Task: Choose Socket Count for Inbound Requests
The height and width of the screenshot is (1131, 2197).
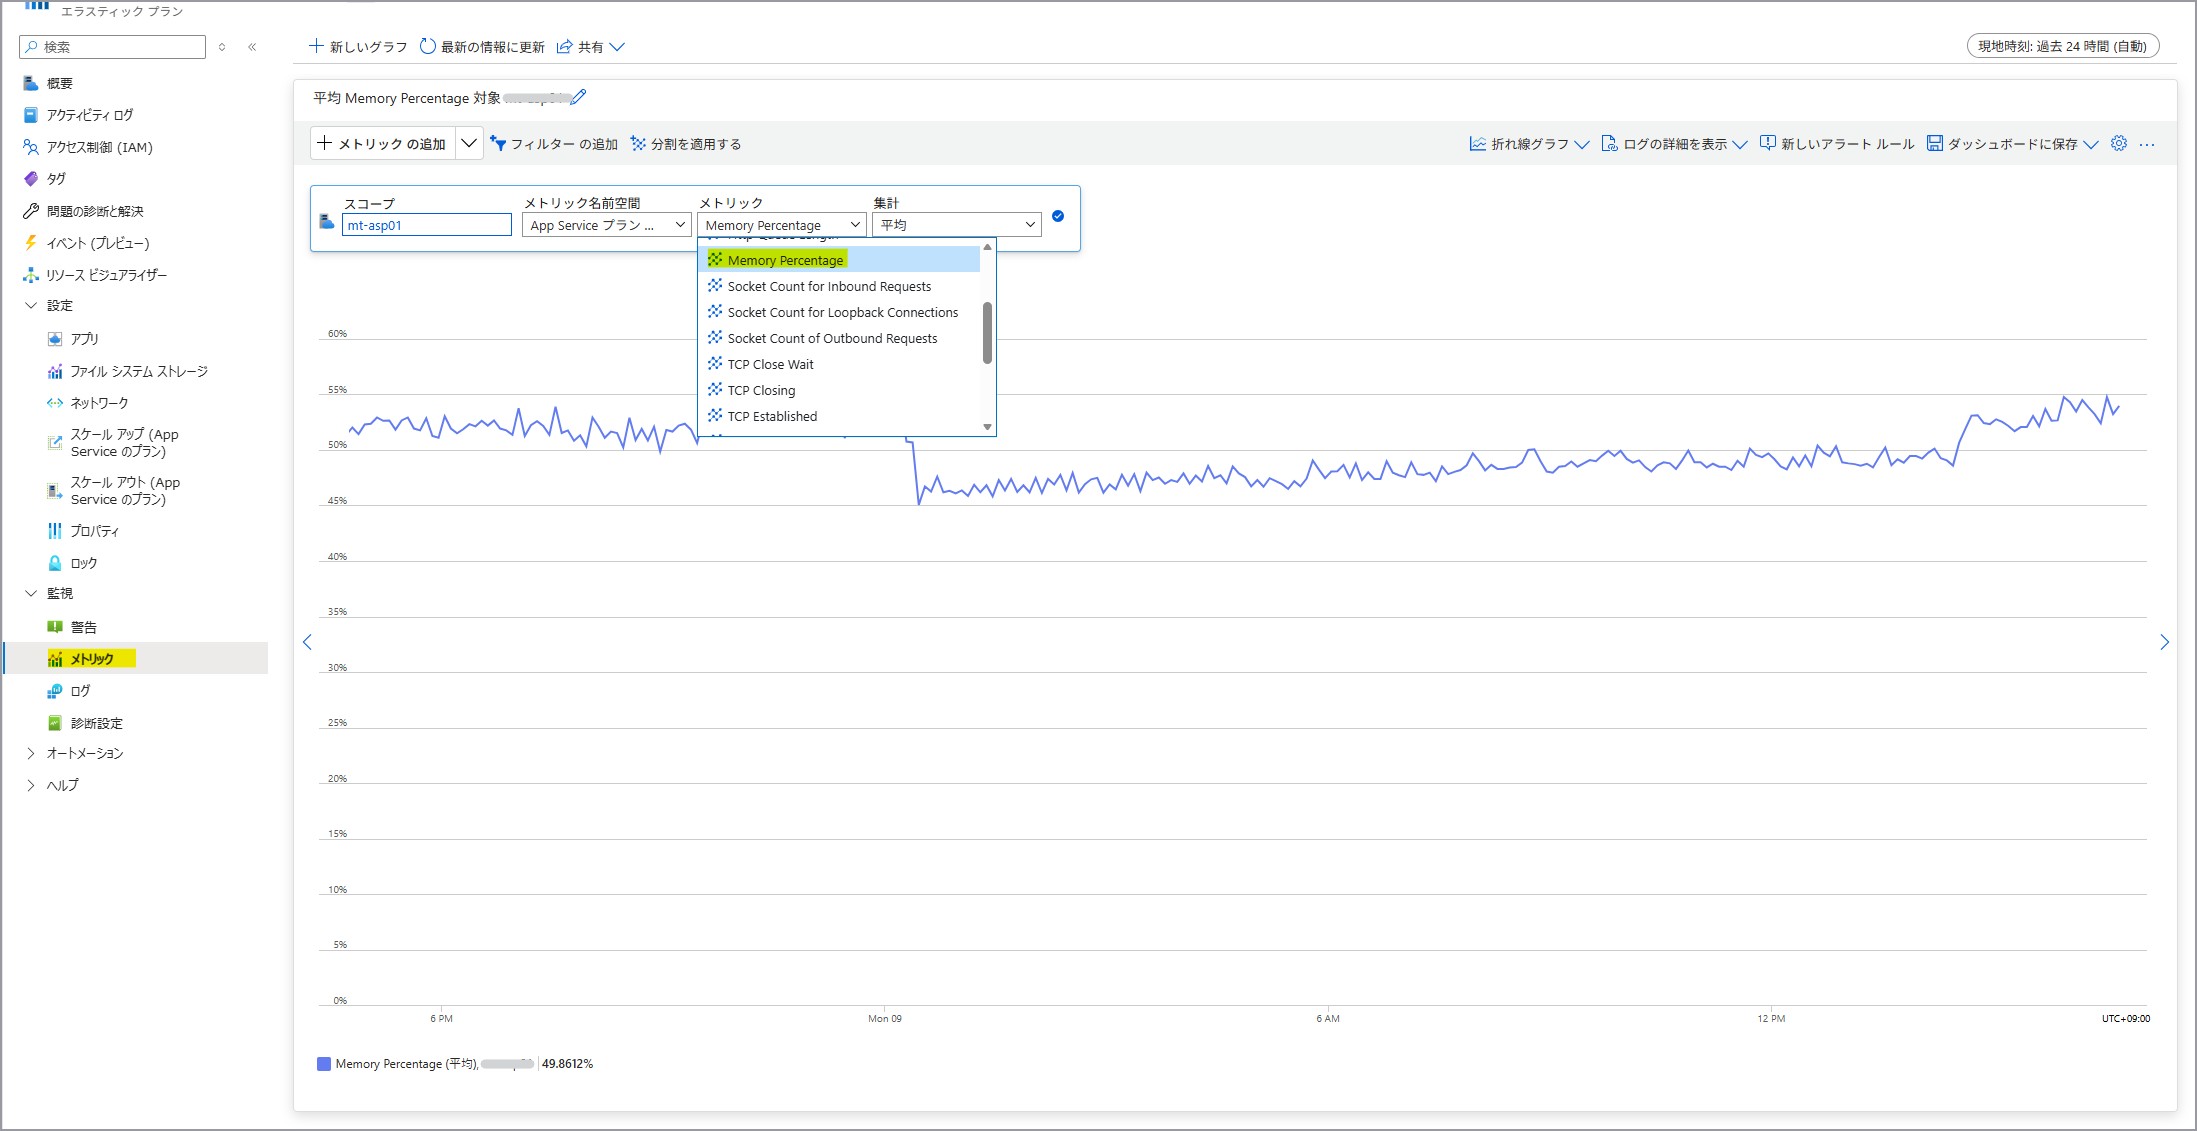Action: pos(829,286)
